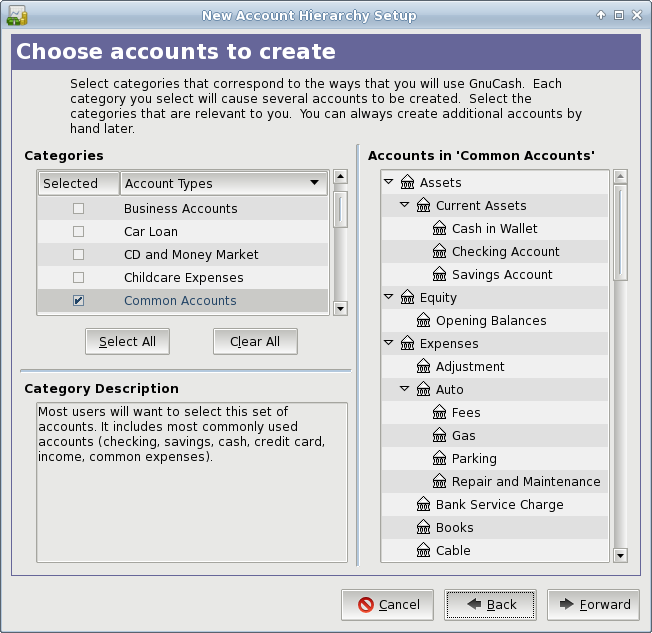652x633 pixels.
Task: Collapse the Current Assets node
Action: [x=405, y=205]
